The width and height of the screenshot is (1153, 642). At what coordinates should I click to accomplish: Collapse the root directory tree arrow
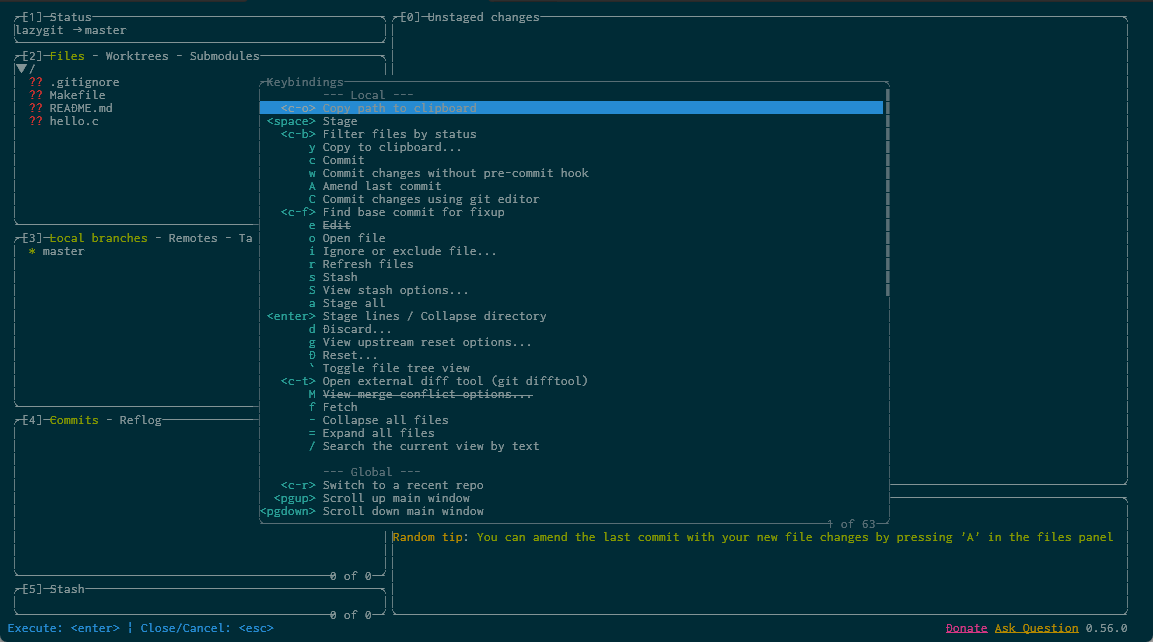click(x=21, y=69)
